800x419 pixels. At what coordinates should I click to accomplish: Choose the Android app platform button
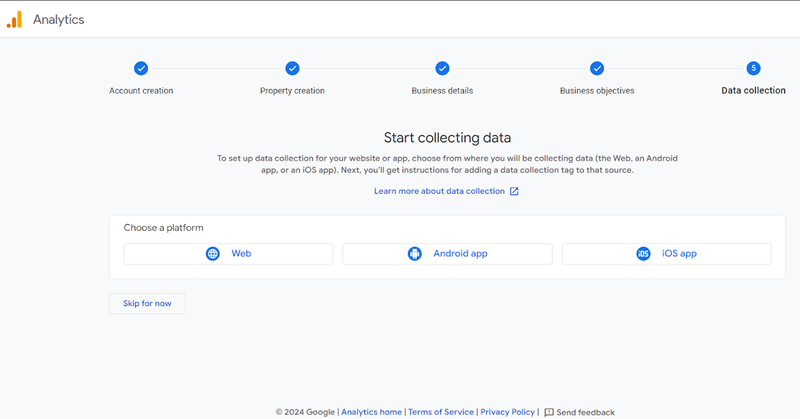pyautogui.click(x=447, y=254)
